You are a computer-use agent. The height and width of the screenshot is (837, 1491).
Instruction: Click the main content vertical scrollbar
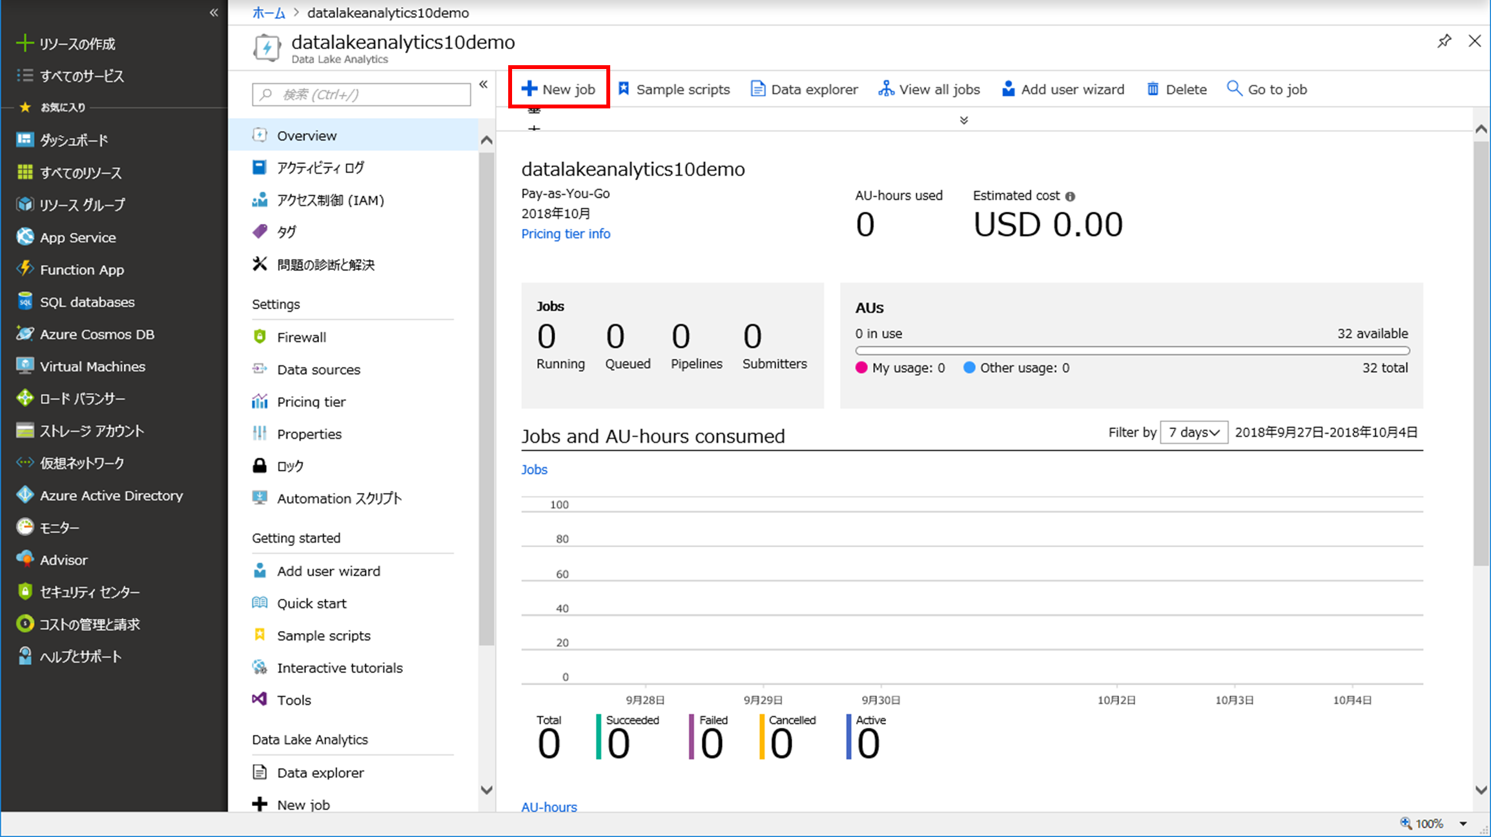(1481, 354)
